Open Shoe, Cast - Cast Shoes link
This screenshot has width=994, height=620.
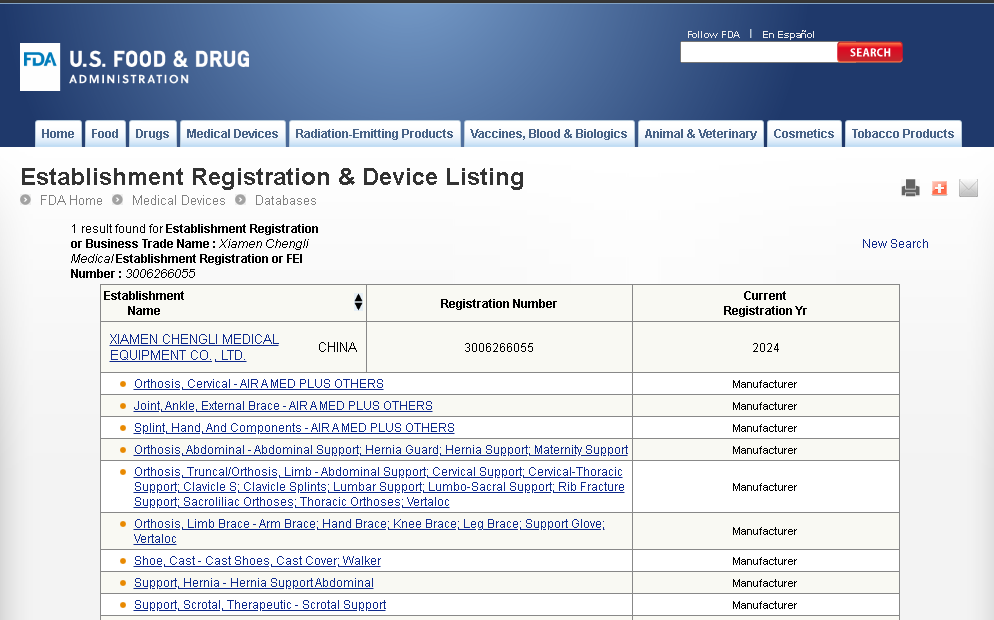257,560
